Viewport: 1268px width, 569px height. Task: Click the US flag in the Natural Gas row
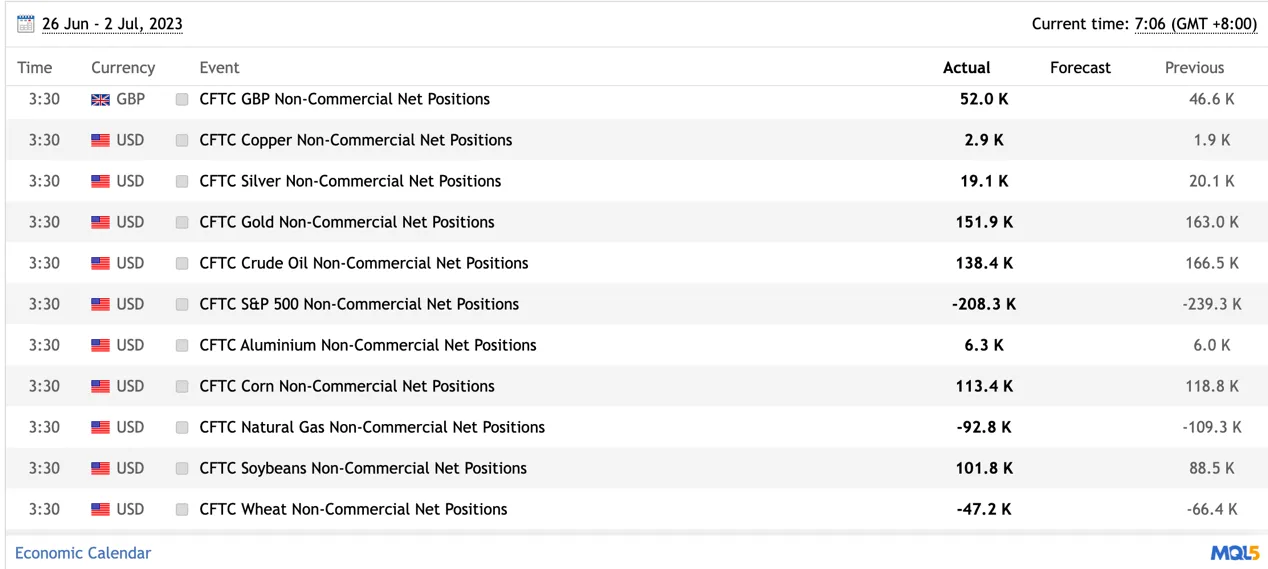click(101, 428)
